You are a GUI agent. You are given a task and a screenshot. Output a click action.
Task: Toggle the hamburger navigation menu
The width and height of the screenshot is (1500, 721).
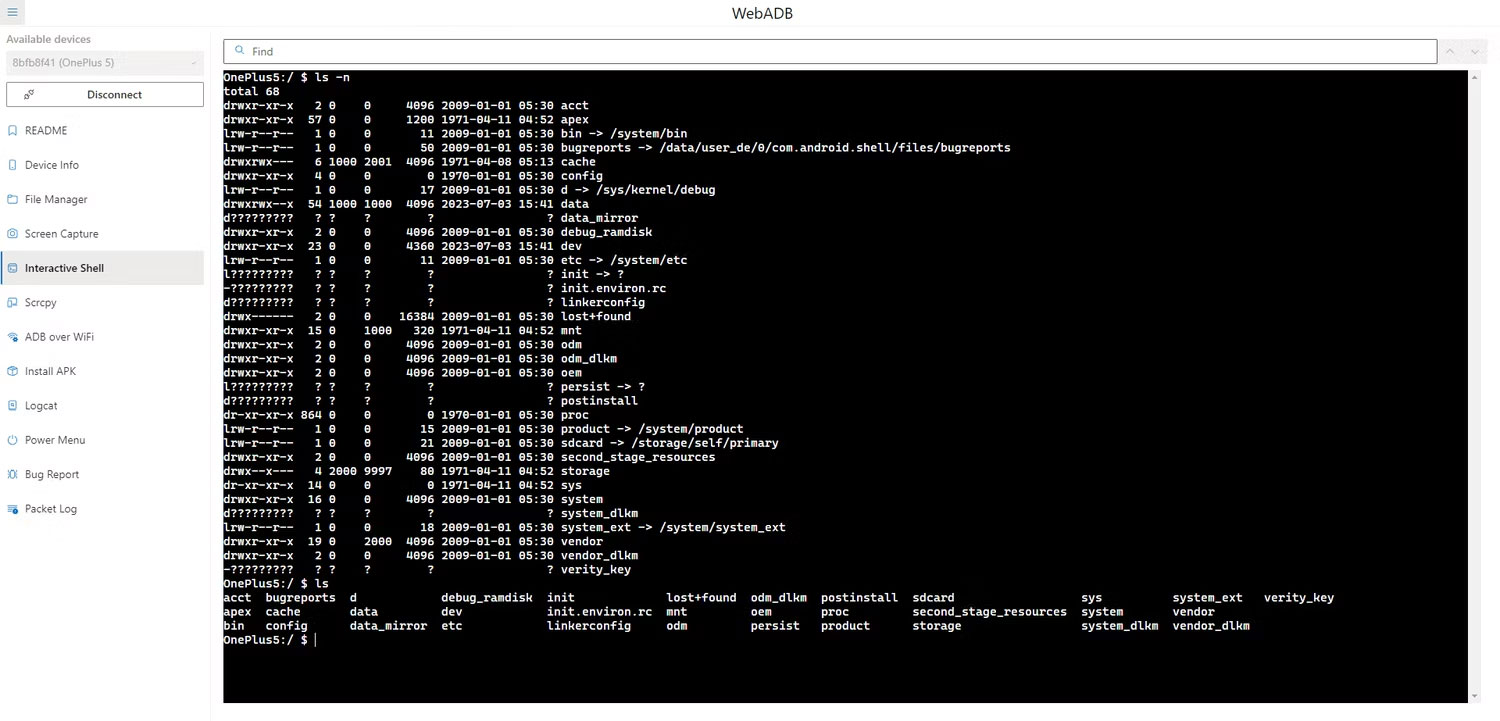pyautogui.click(x=12, y=12)
